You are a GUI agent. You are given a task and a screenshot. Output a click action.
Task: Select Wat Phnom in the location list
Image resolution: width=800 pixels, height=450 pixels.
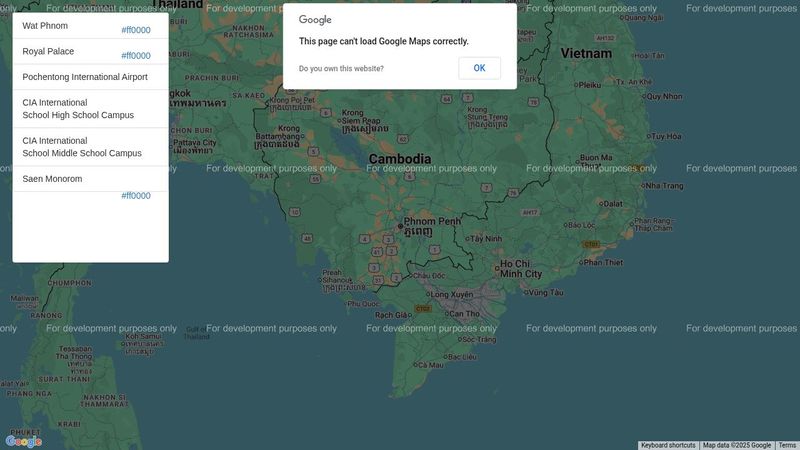(46, 26)
